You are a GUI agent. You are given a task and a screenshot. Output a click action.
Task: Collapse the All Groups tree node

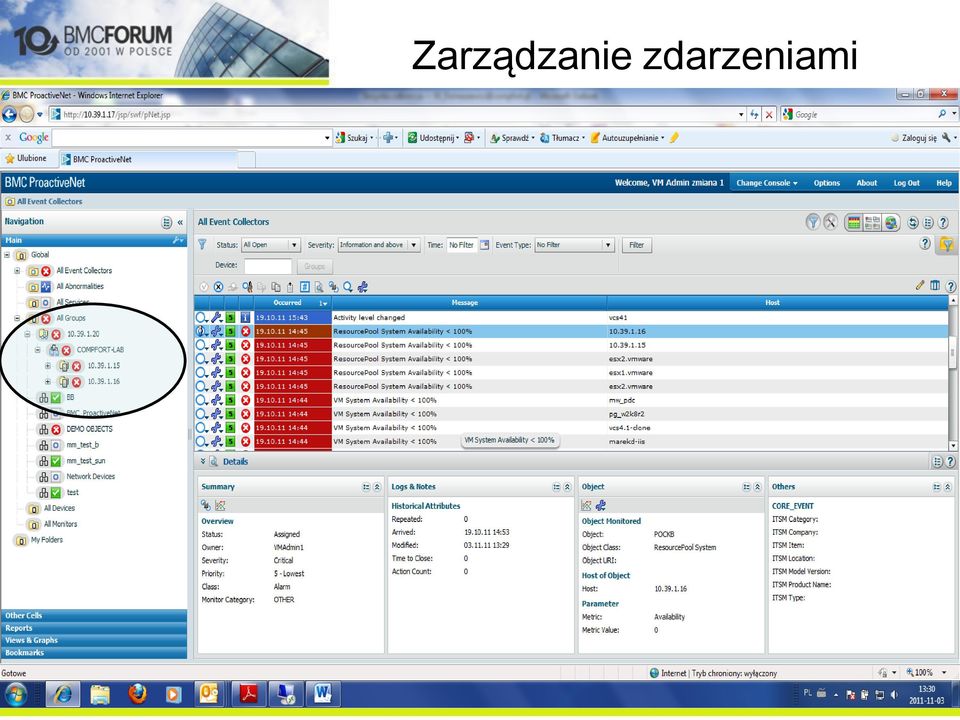17,318
